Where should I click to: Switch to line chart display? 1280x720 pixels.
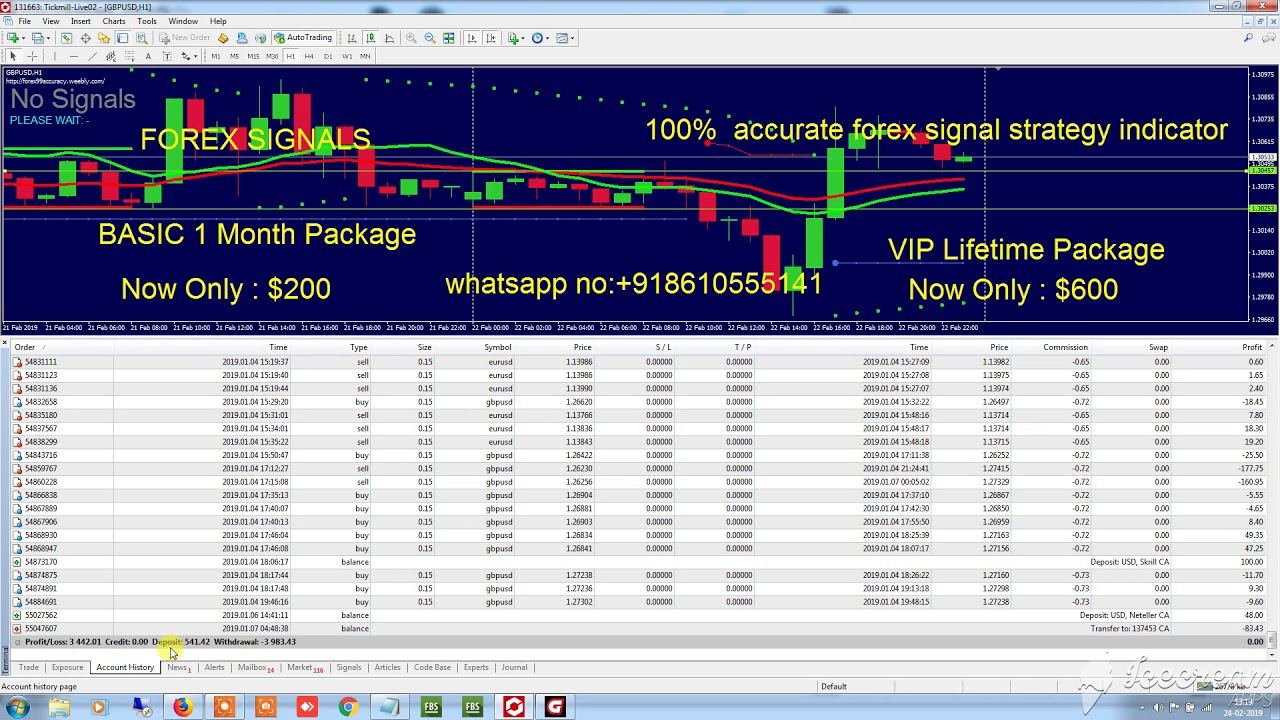pos(389,38)
